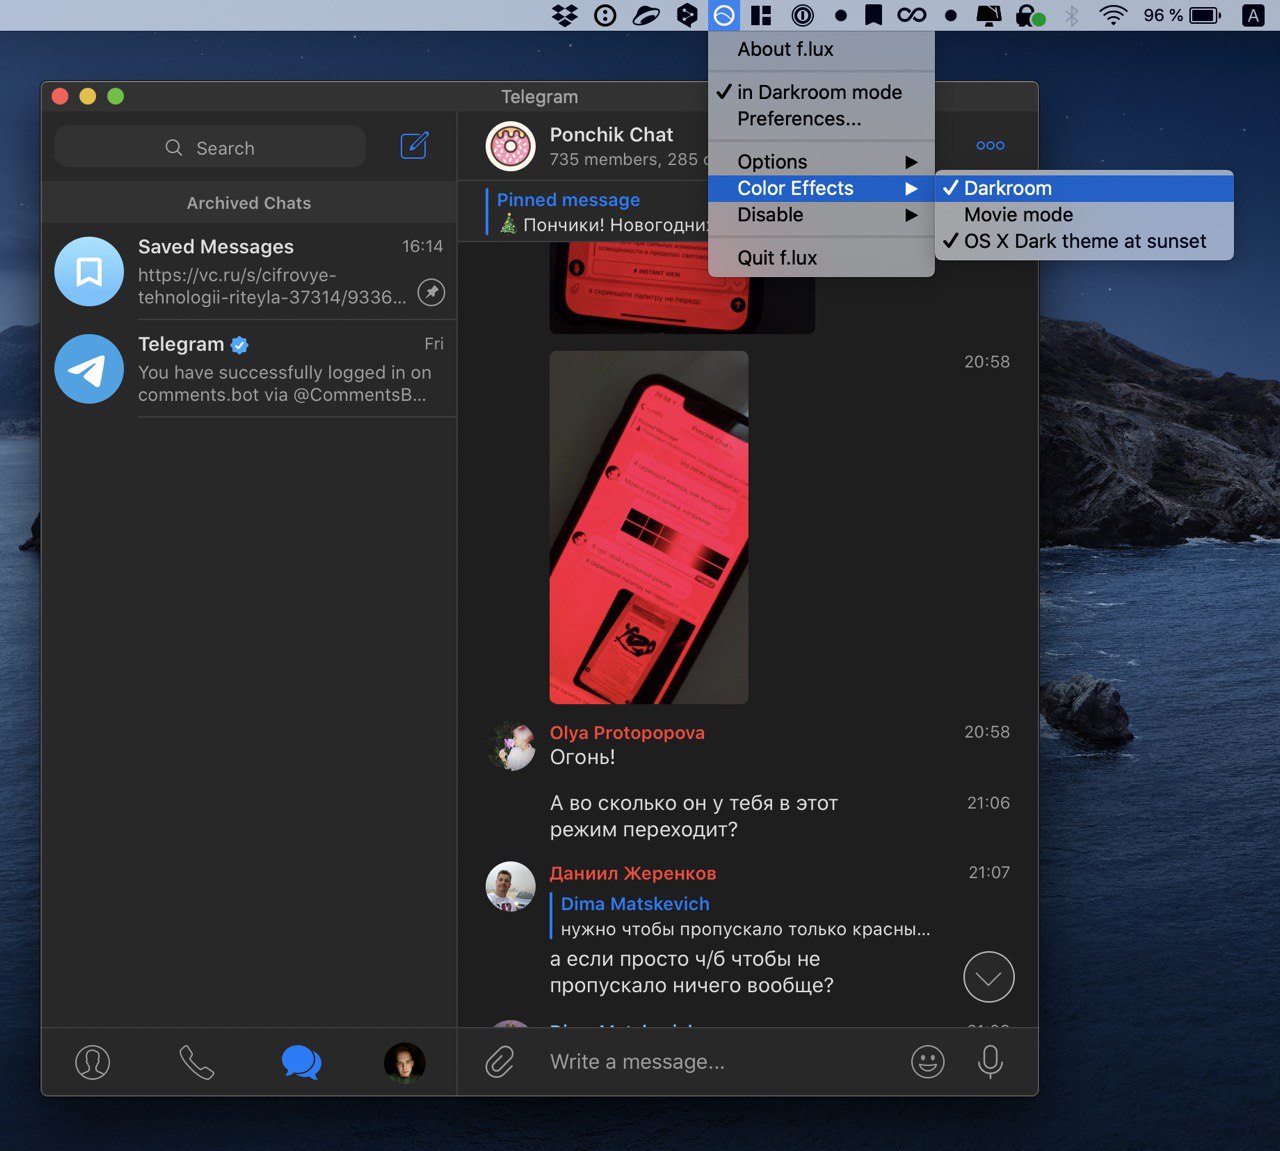Click the Saved Messages bookmark avatar
Image resolution: width=1280 pixels, height=1151 pixels.
(x=89, y=271)
